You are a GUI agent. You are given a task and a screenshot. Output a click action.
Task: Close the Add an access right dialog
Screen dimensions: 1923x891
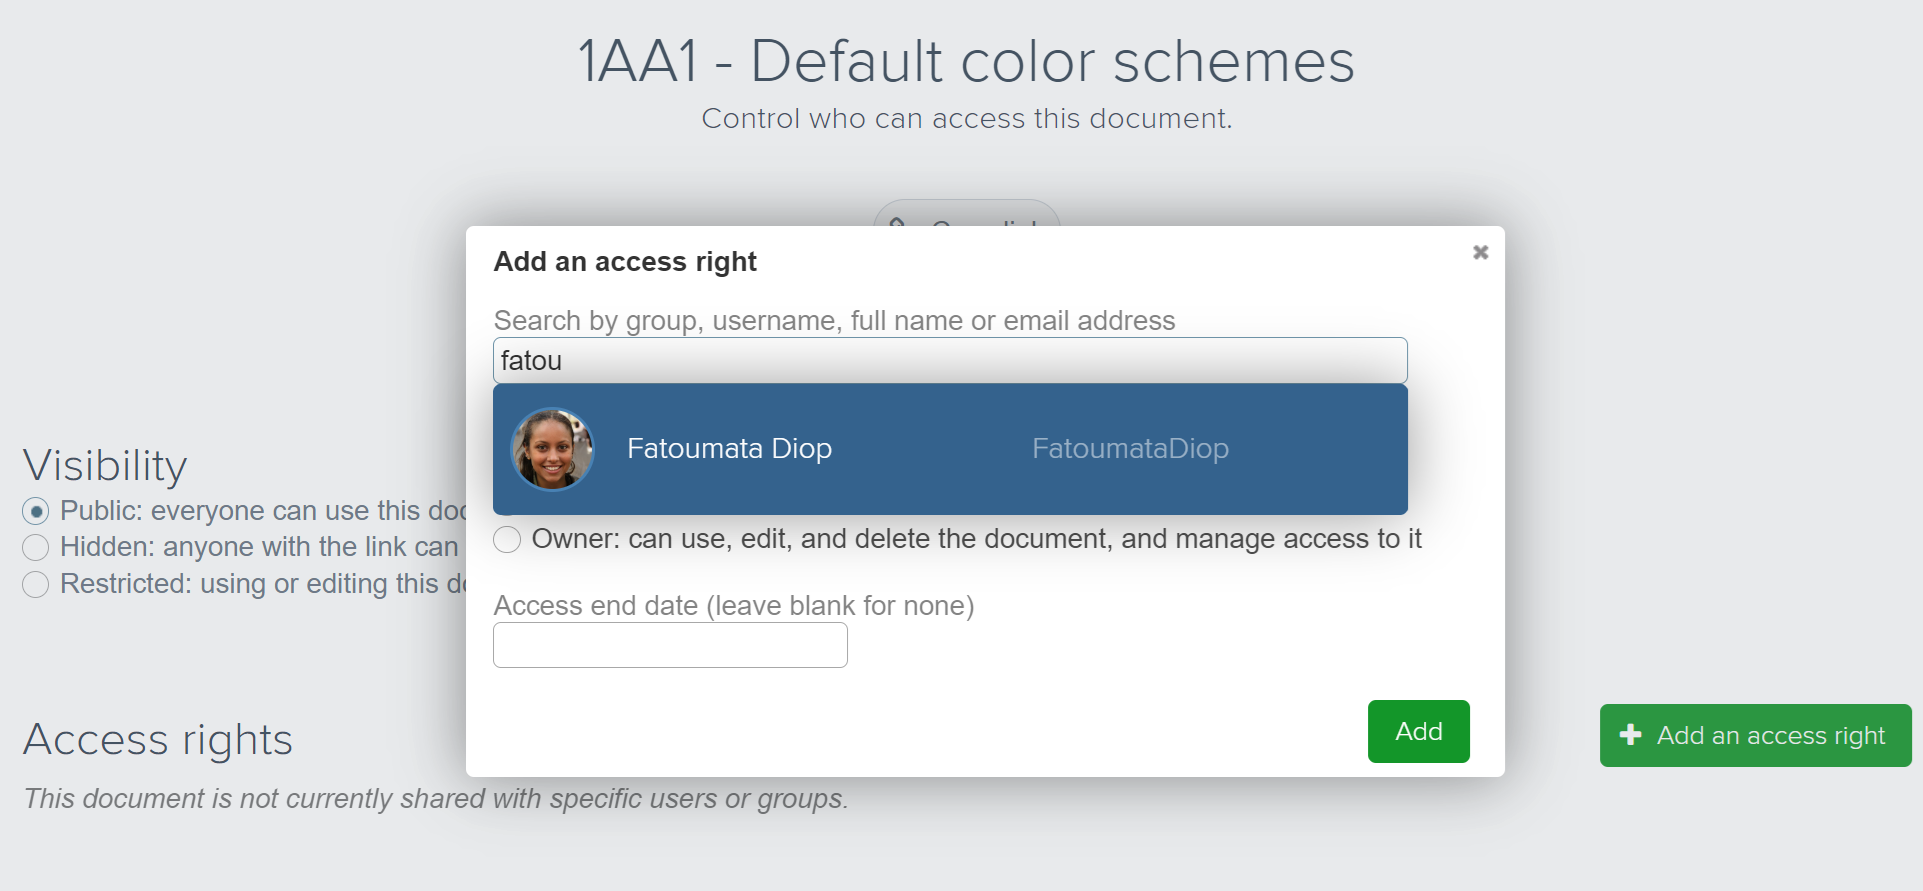(1480, 252)
